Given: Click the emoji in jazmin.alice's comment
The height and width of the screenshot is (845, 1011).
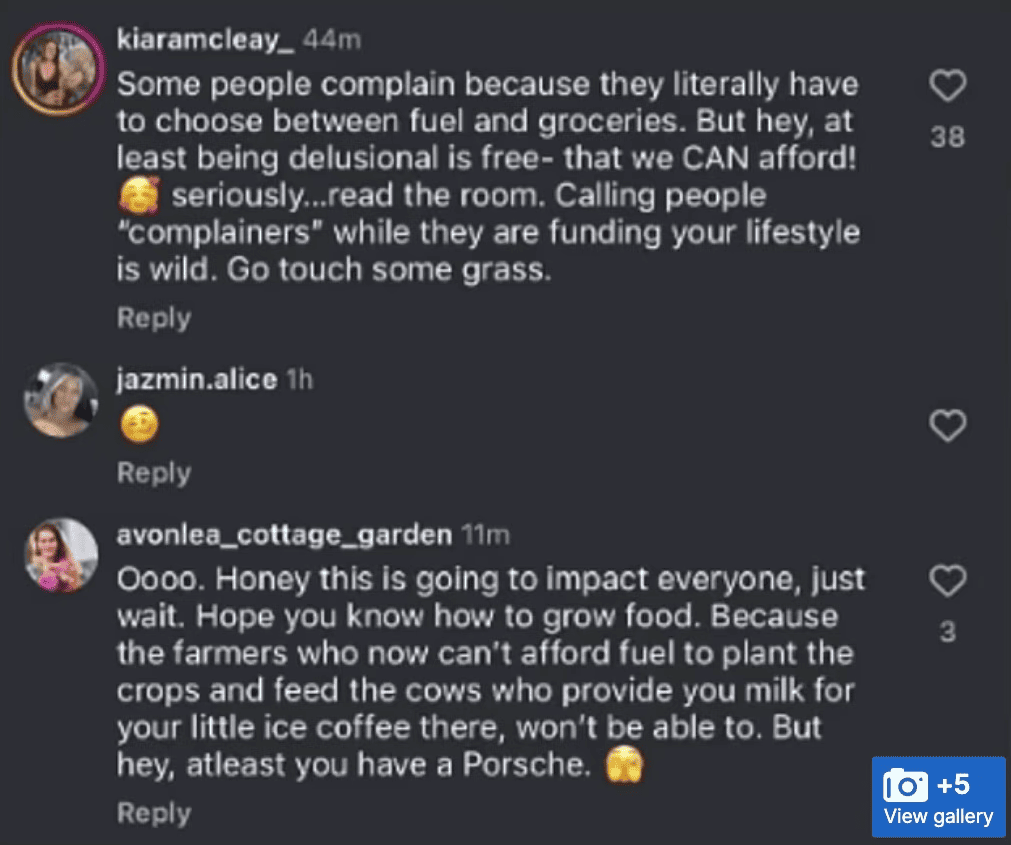Looking at the screenshot, I should pyautogui.click(x=139, y=427).
